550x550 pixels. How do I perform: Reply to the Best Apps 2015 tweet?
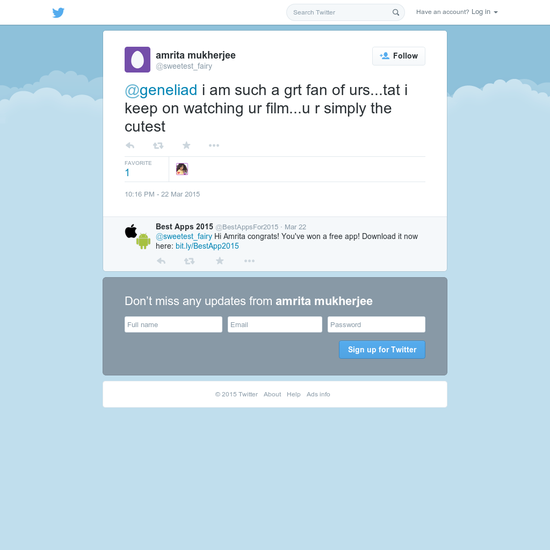[161, 261]
